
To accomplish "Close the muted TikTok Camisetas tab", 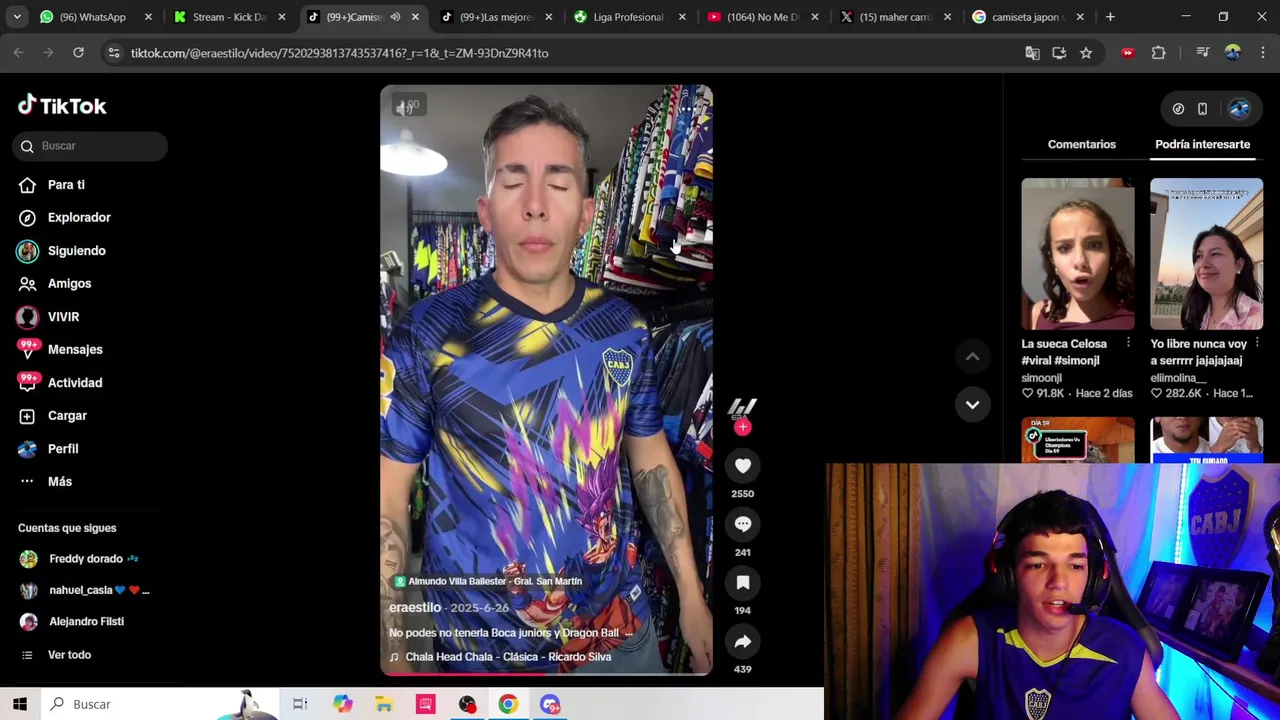I will [415, 17].
